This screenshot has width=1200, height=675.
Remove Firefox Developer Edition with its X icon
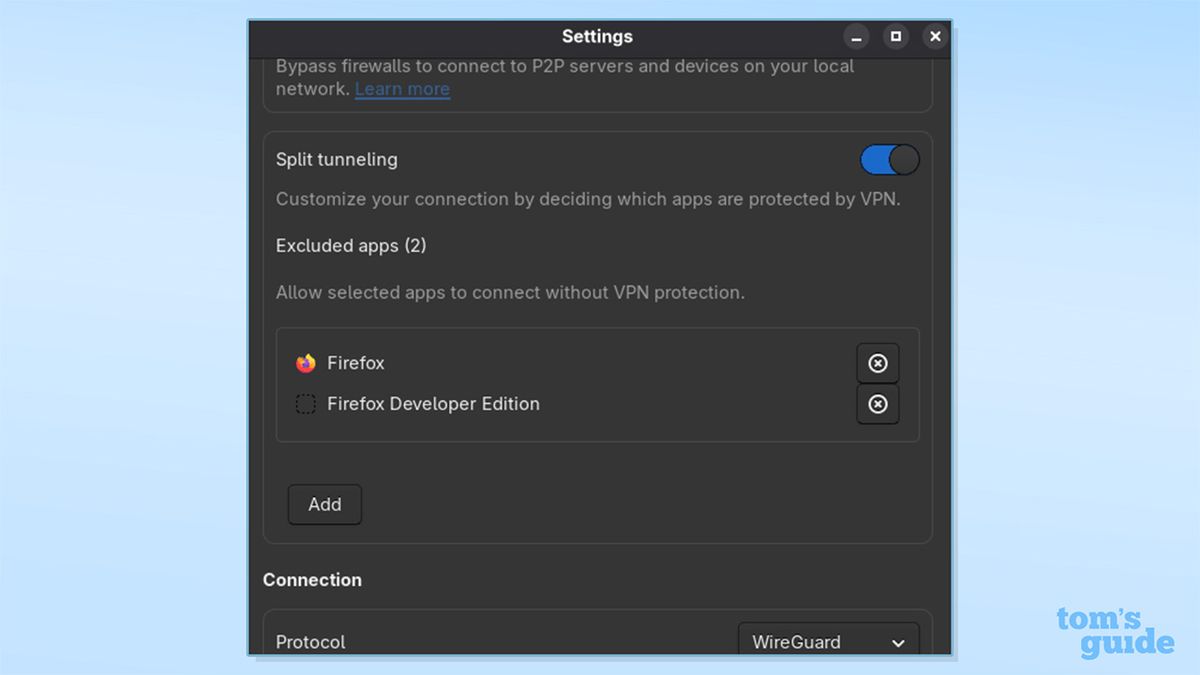(877, 404)
